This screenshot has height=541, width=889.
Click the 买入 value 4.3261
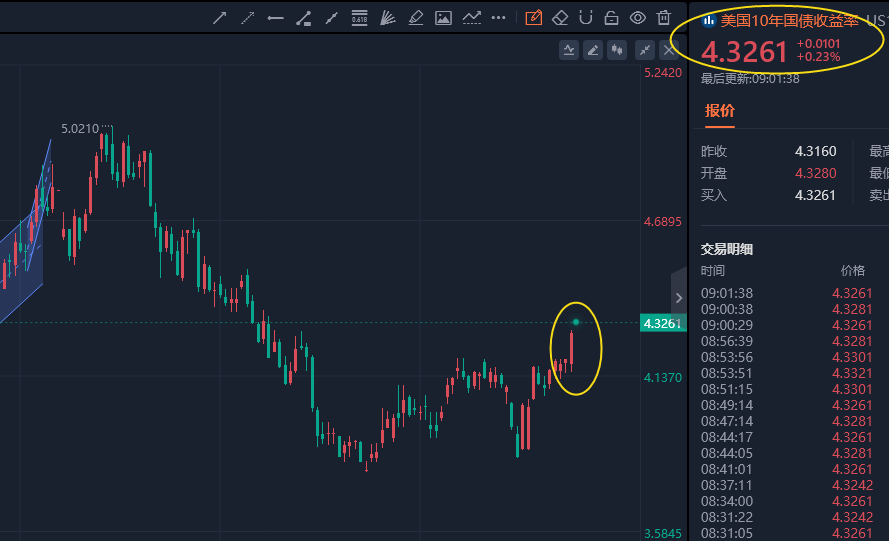point(815,195)
